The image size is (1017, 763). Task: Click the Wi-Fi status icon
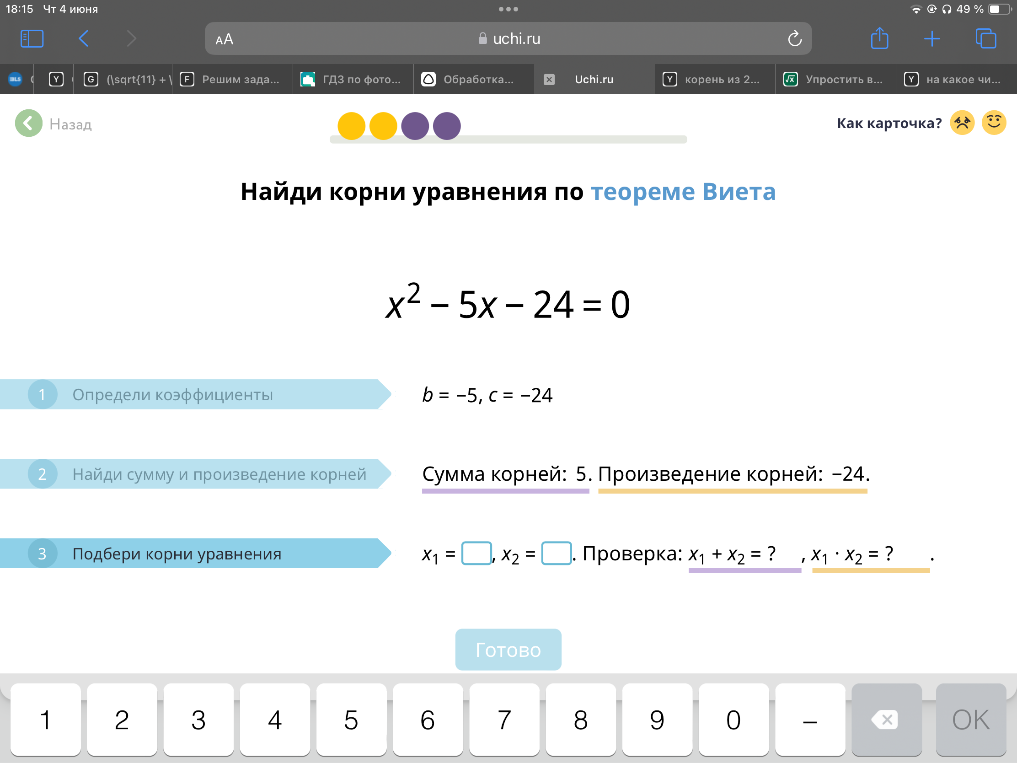(x=916, y=9)
